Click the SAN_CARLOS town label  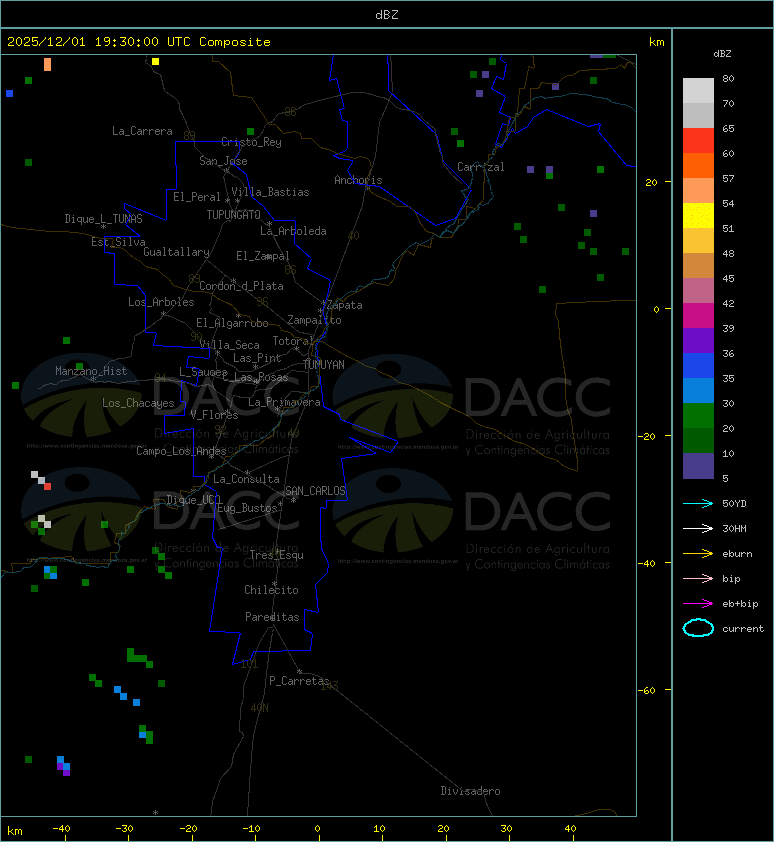pos(315,491)
